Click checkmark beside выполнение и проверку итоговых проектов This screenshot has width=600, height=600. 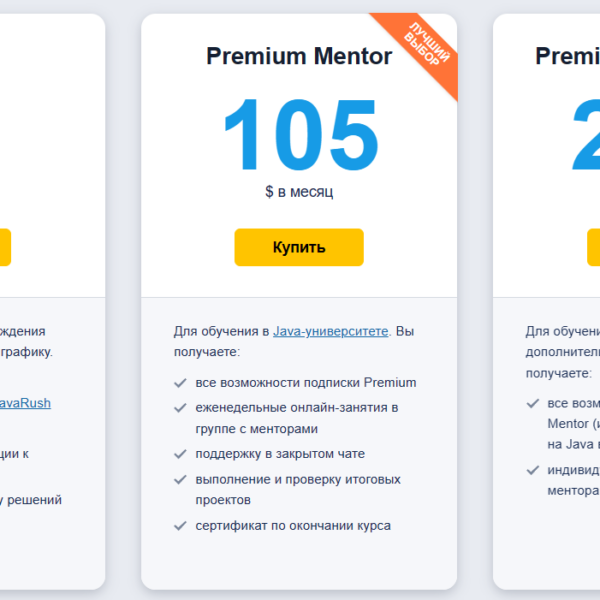click(x=180, y=480)
